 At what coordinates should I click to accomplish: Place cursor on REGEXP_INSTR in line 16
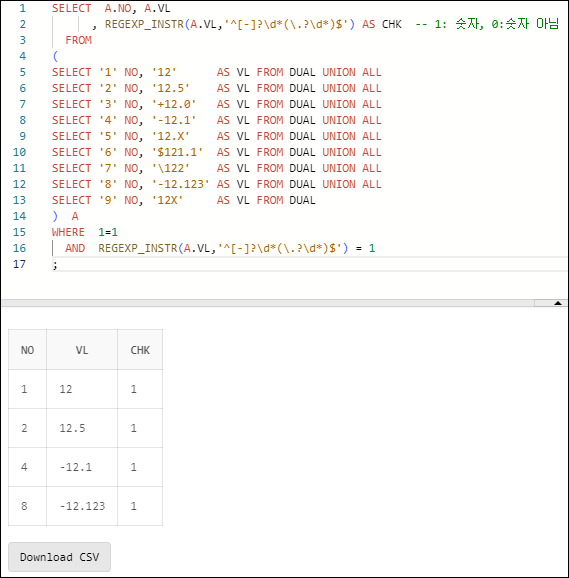tap(137, 248)
